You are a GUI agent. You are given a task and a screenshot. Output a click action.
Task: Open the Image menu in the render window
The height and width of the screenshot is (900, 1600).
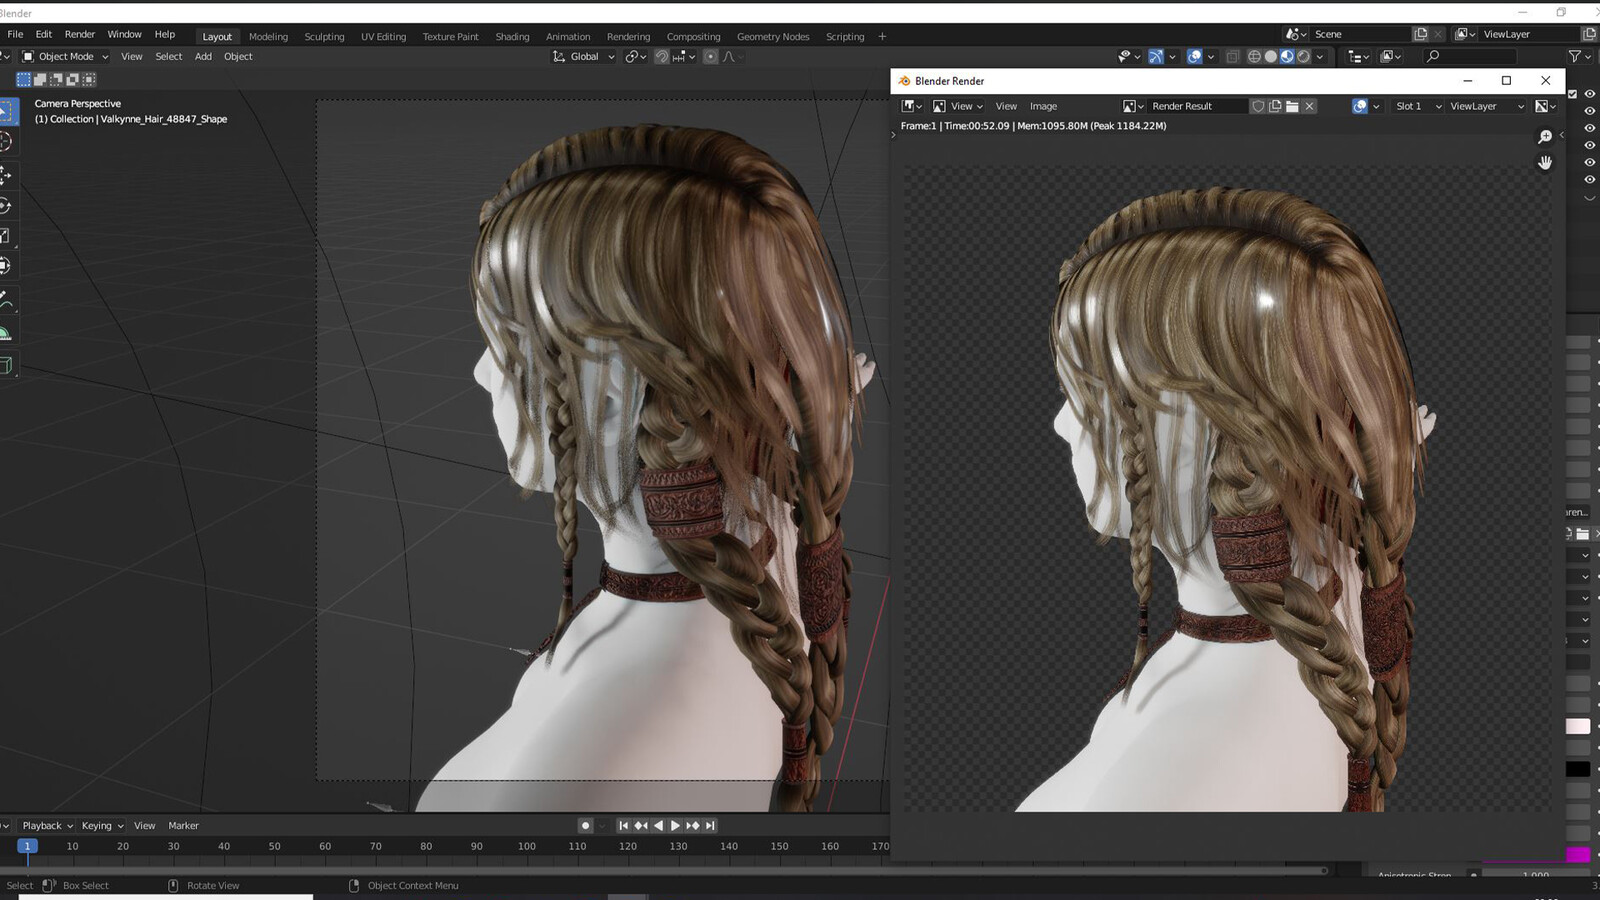1043,106
